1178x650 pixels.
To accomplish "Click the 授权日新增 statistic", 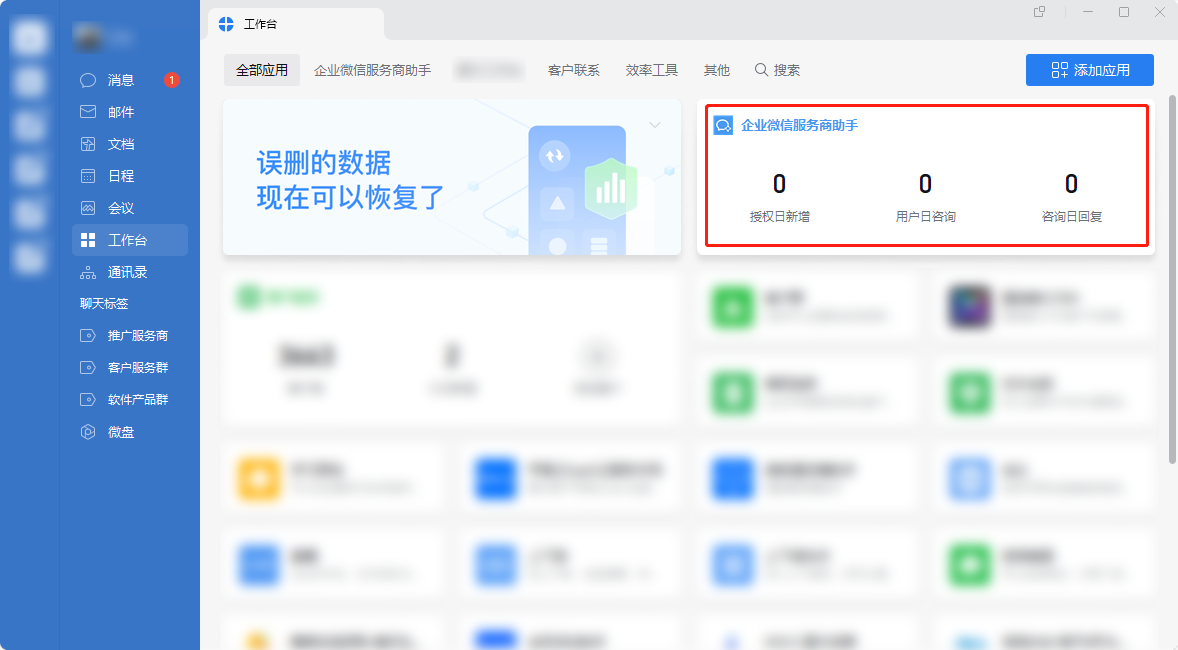I will pyautogui.click(x=780, y=198).
